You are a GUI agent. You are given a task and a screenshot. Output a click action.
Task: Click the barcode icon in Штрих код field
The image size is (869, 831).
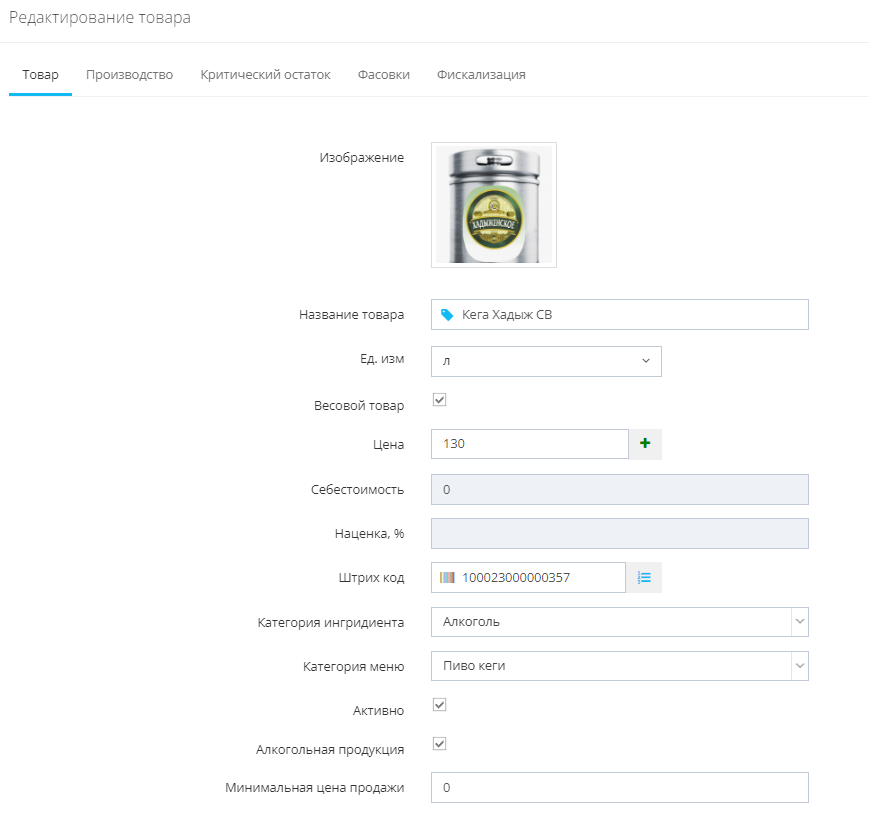tap(445, 577)
